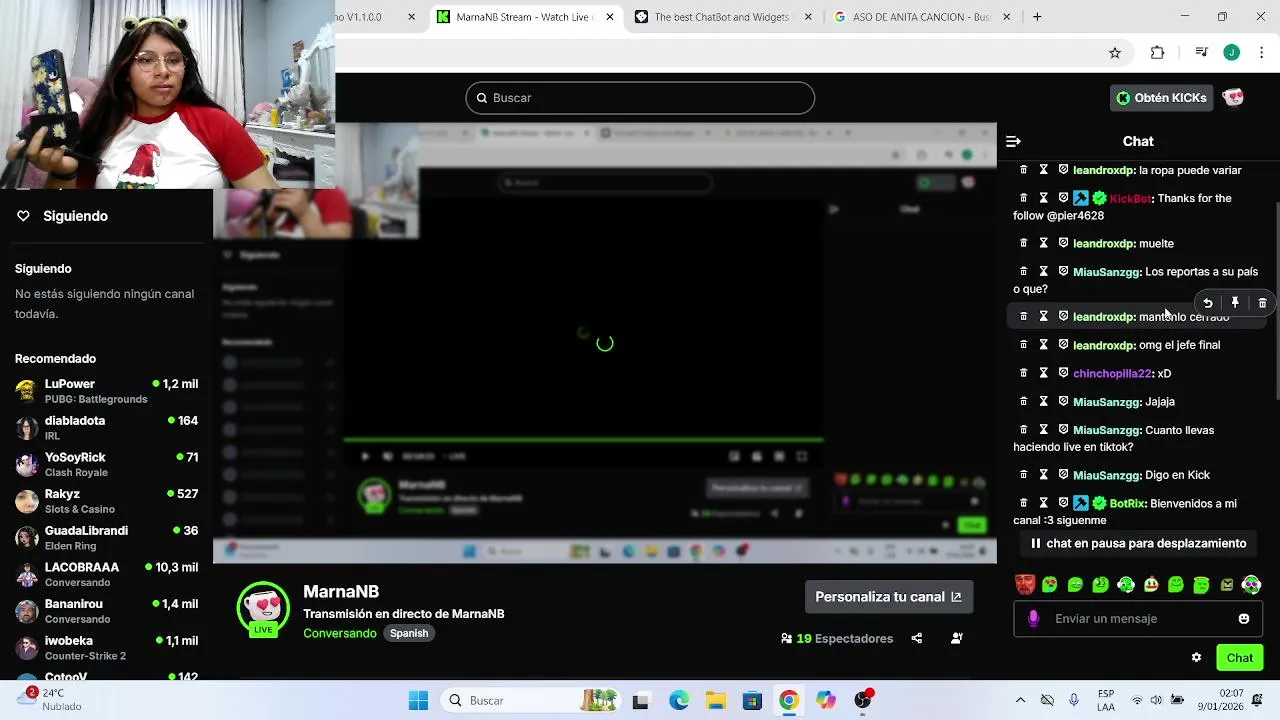Close the 'ASO DE ANITA CANCION' tab
The image size is (1280, 720).
click(1006, 17)
